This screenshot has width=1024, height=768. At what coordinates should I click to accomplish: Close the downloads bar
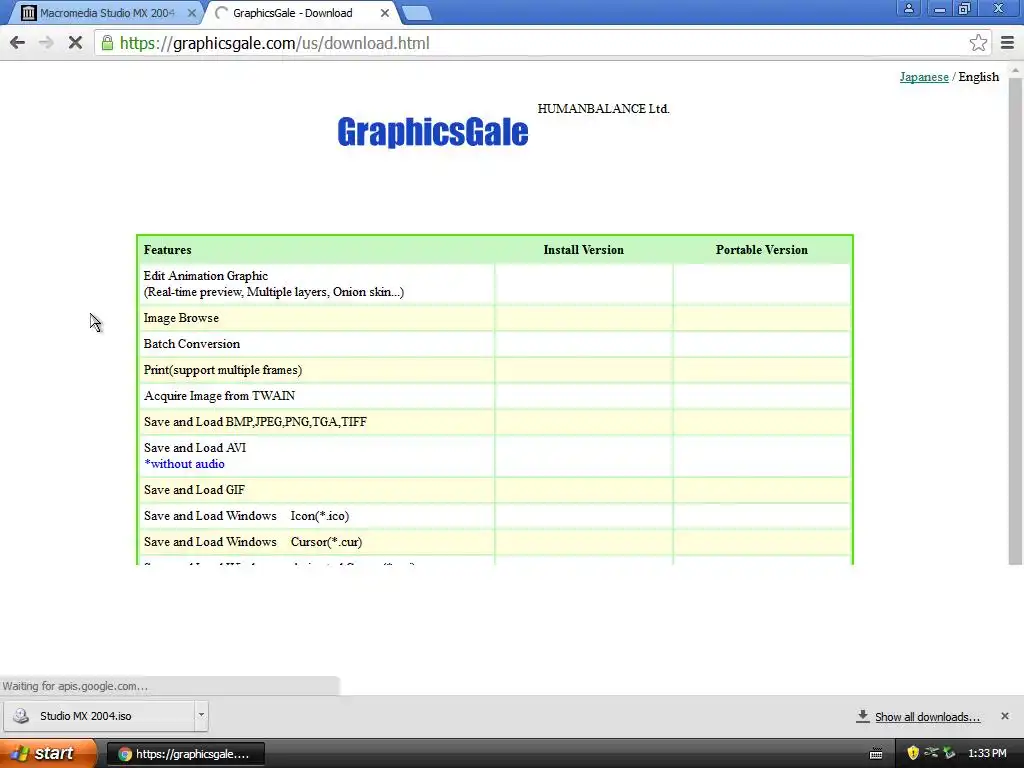1004,716
